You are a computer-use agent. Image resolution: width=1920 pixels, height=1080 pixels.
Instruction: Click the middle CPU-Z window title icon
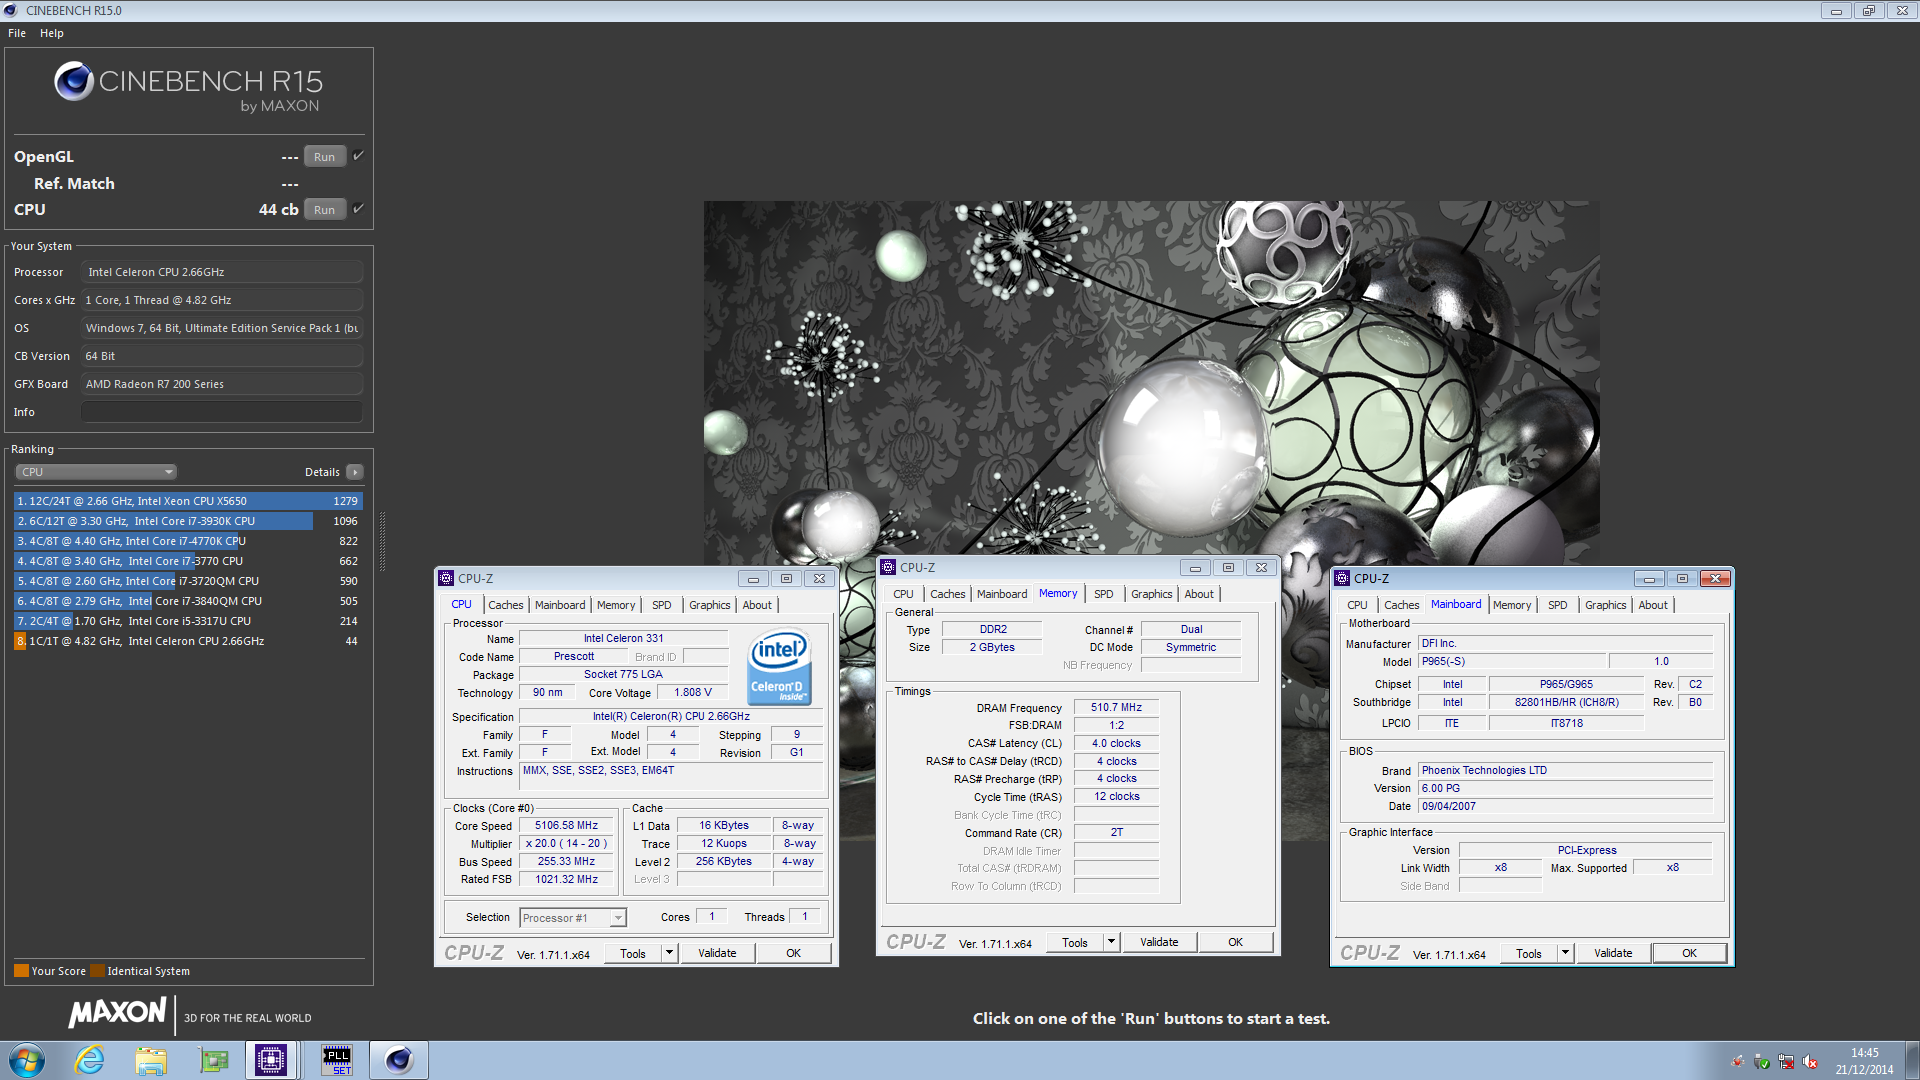pos(888,567)
